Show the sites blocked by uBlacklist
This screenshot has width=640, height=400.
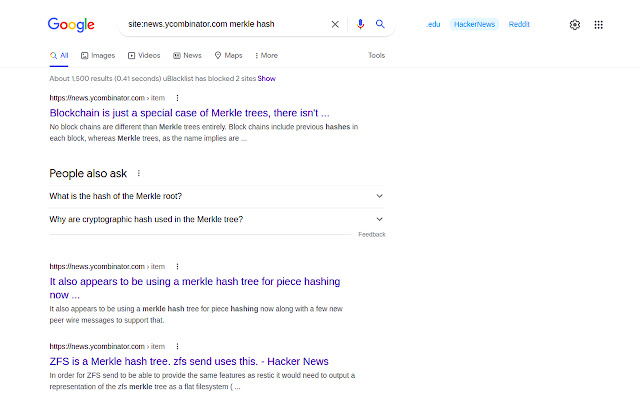(267, 78)
